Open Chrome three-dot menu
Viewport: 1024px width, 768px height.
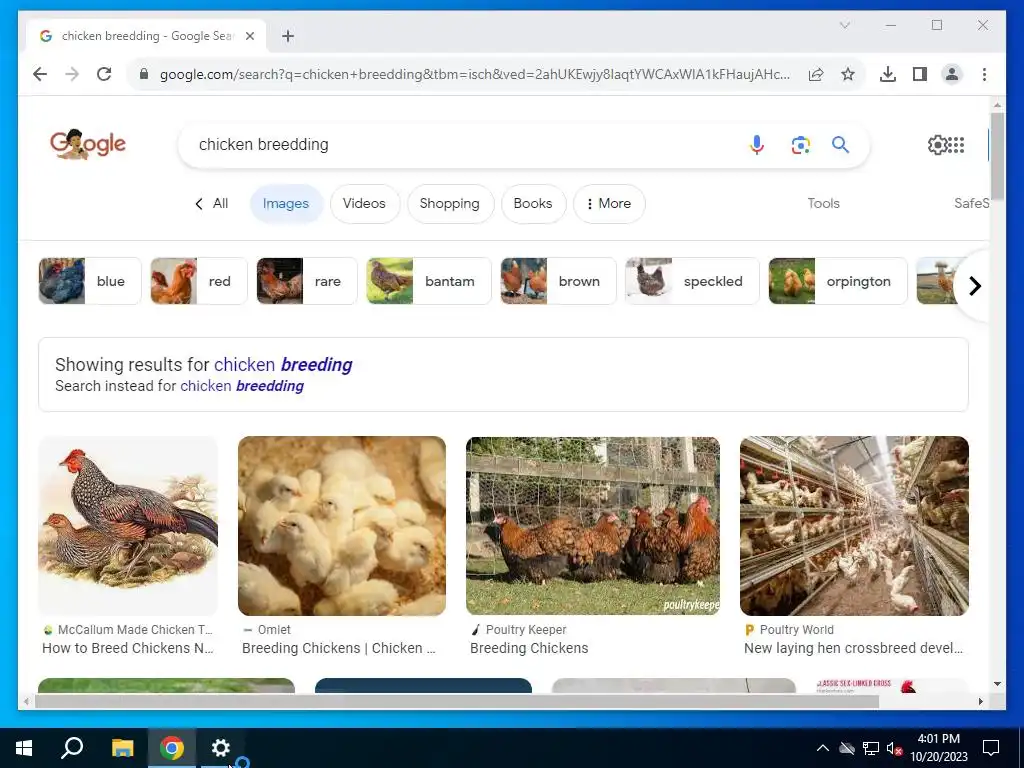984,74
